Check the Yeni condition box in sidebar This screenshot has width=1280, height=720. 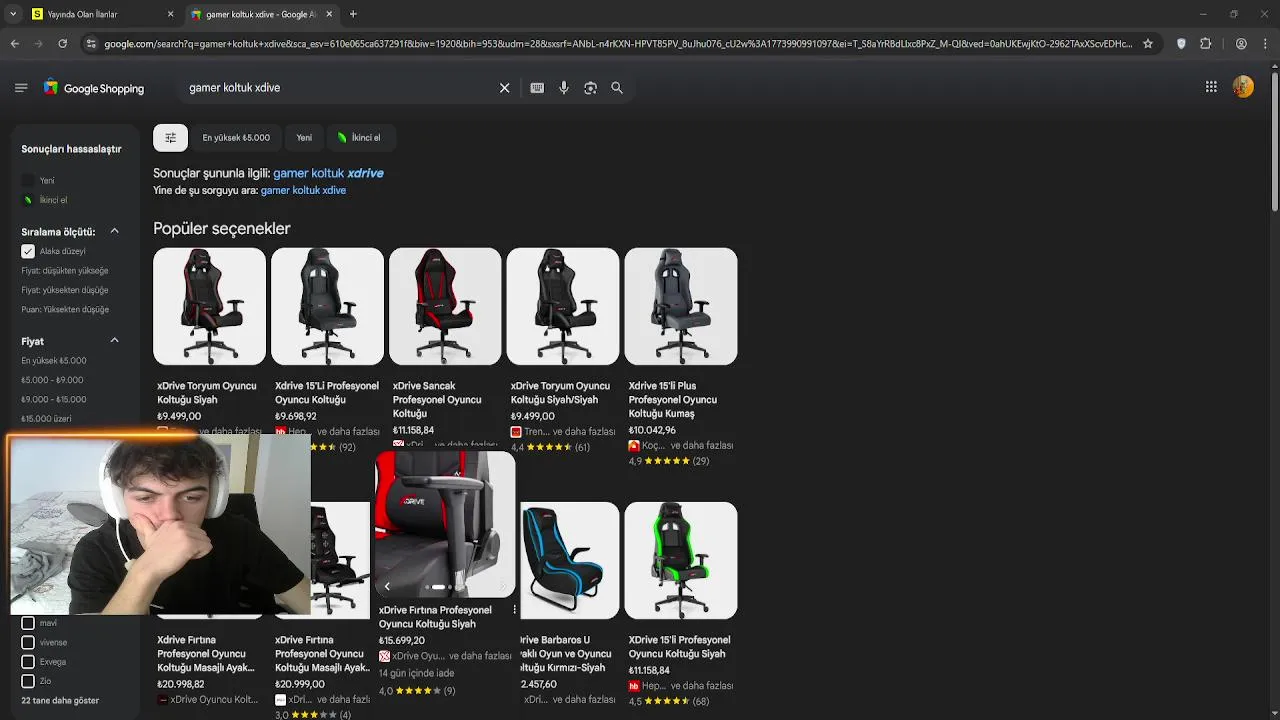[28, 180]
